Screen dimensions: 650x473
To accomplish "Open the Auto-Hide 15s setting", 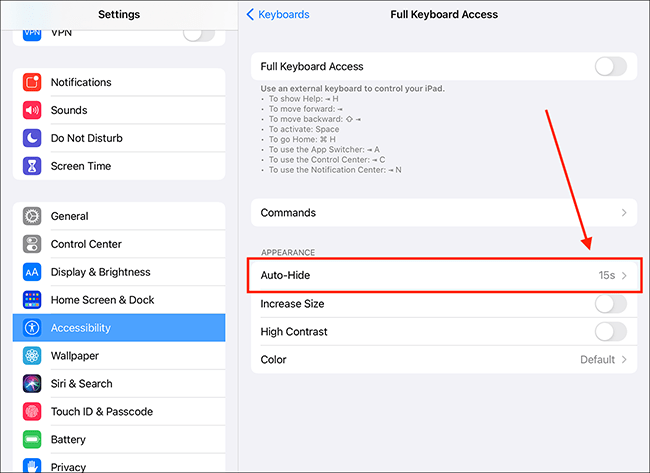I will coord(444,275).
